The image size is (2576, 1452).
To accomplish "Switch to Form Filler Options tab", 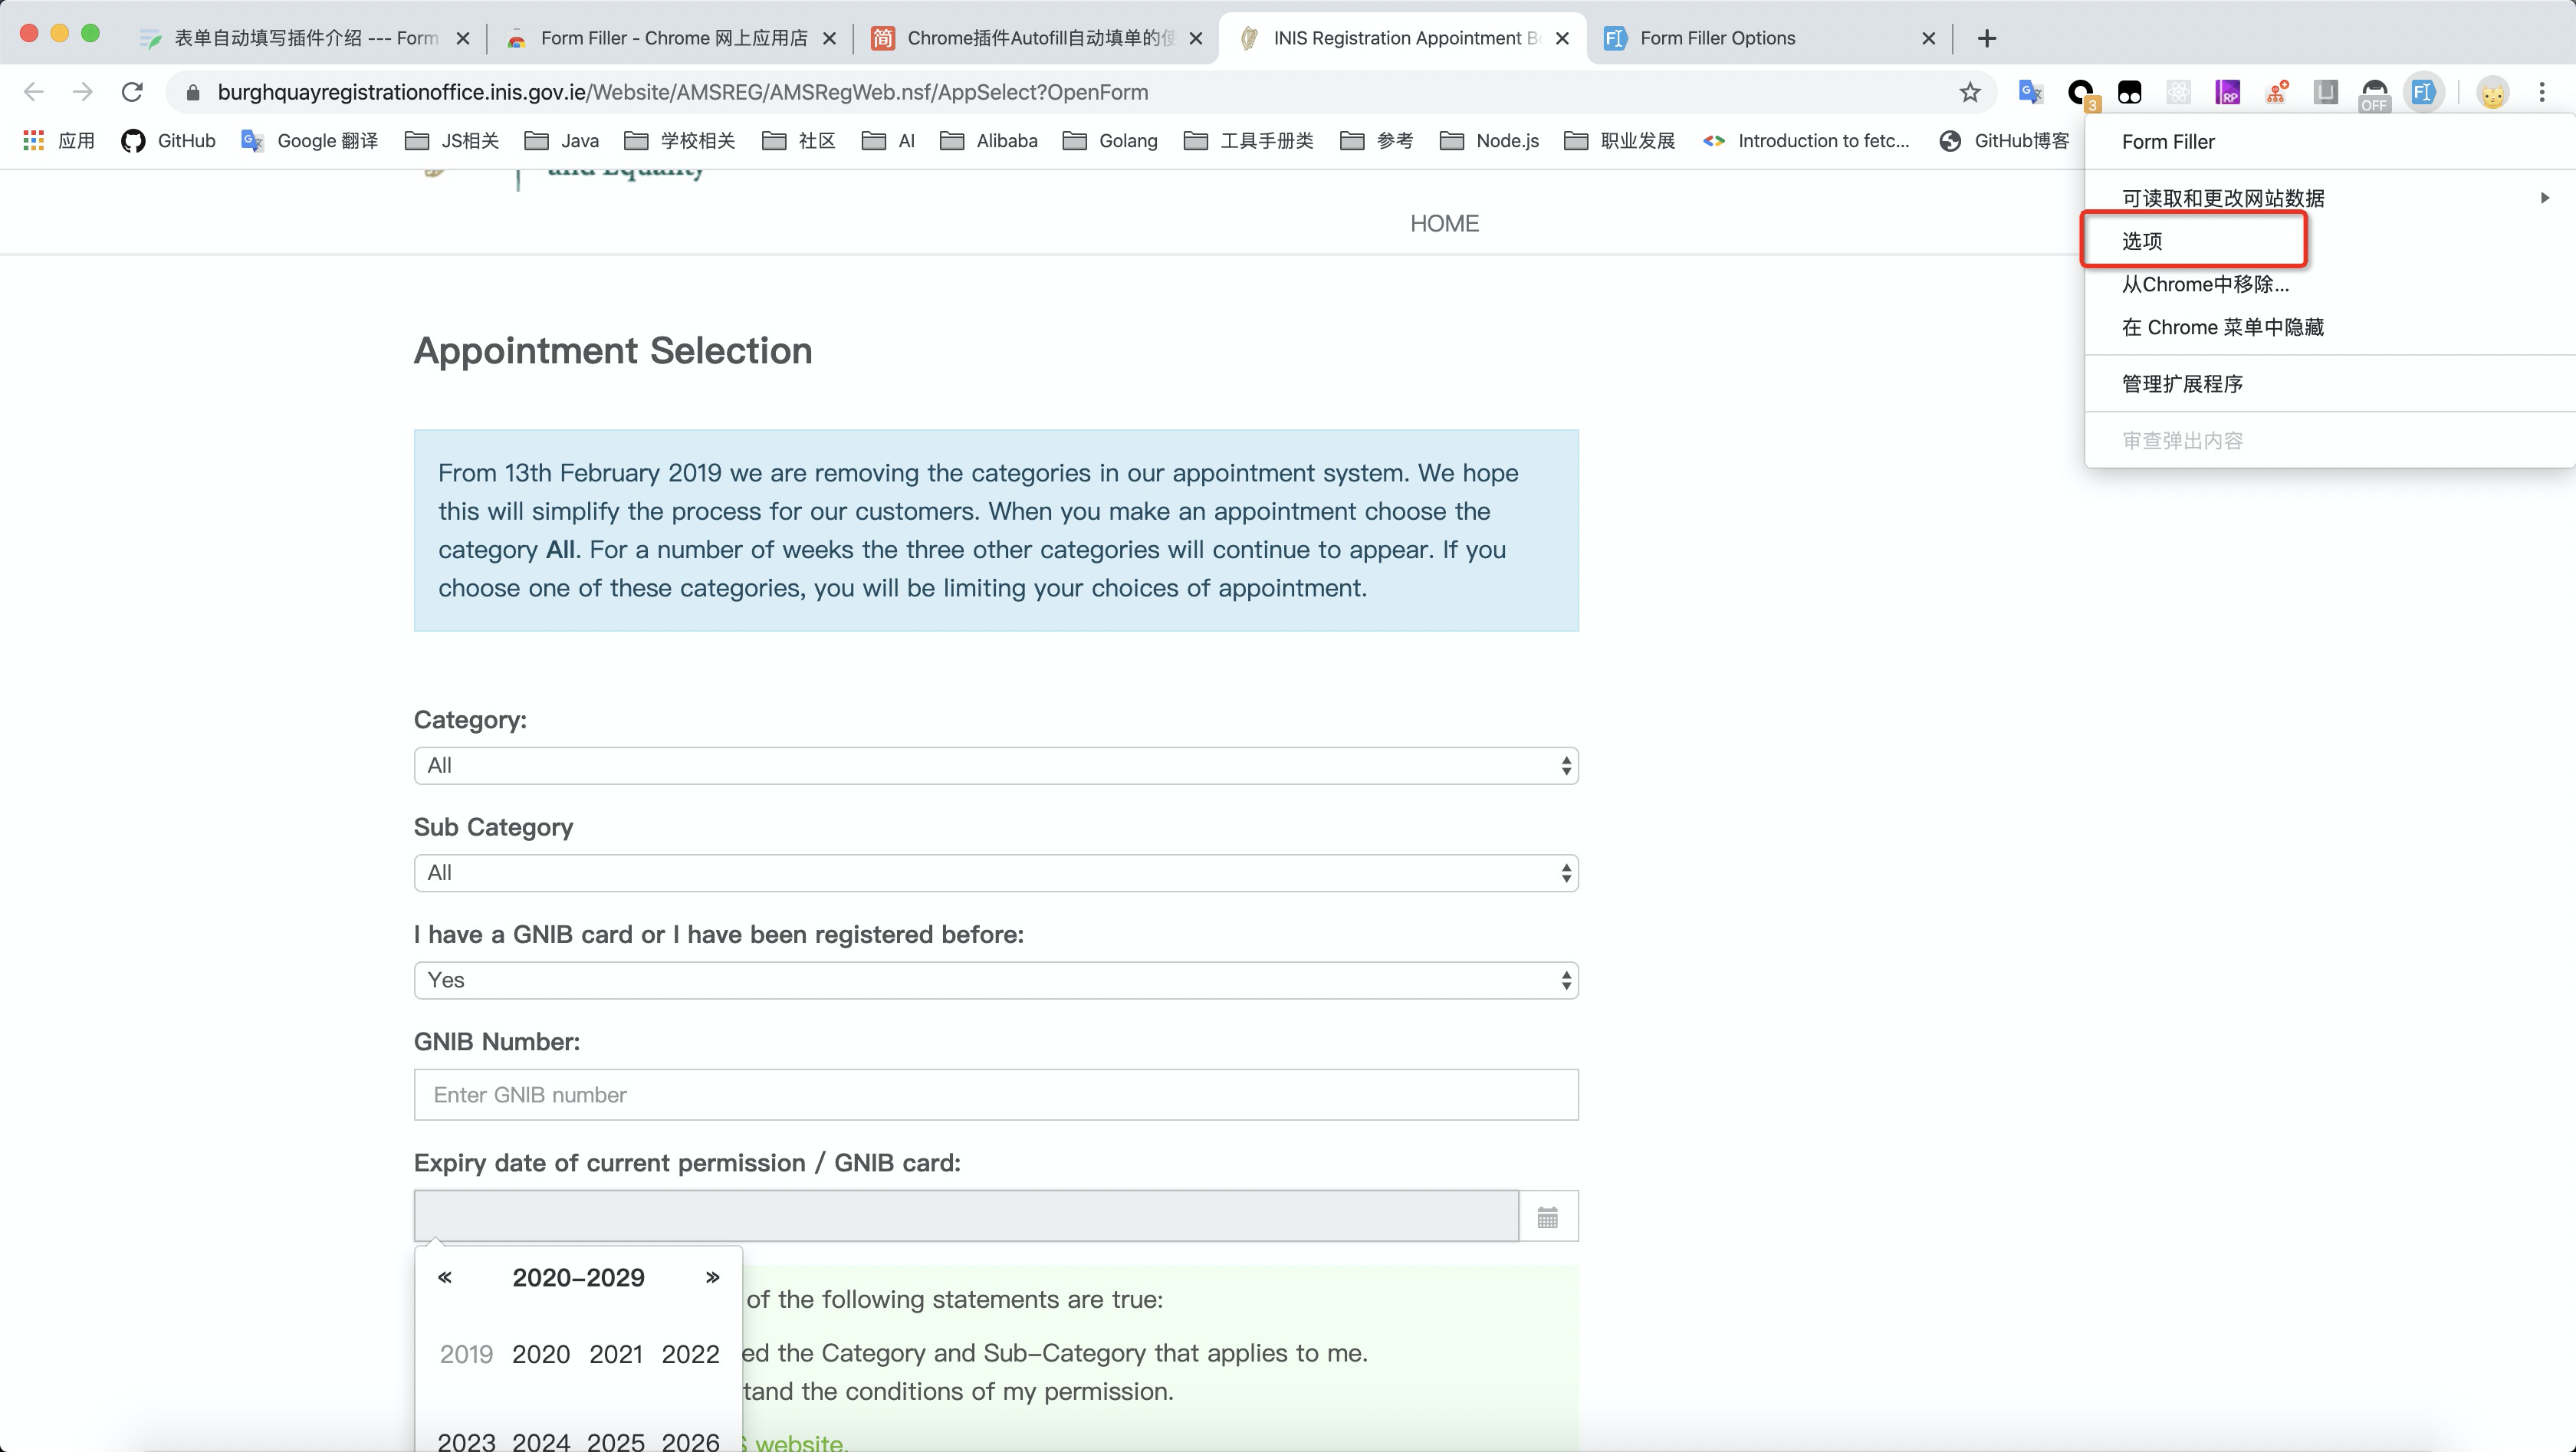I will [1717, 38].
